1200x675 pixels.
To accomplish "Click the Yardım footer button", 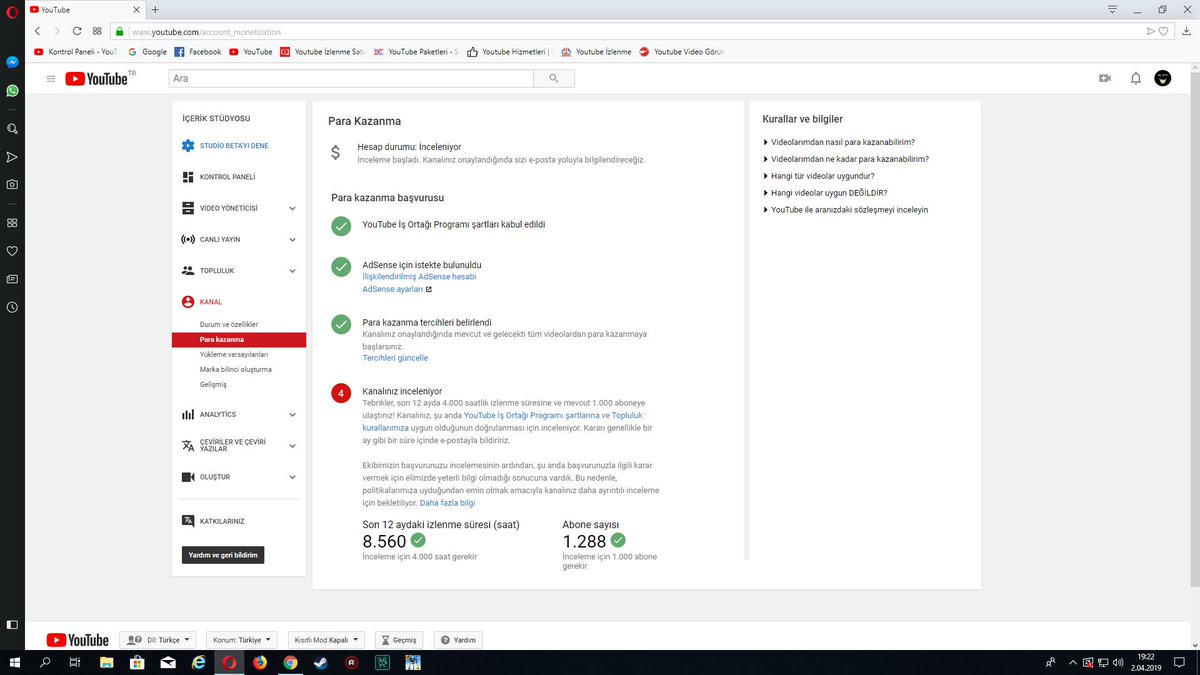I will coord(458,640).
